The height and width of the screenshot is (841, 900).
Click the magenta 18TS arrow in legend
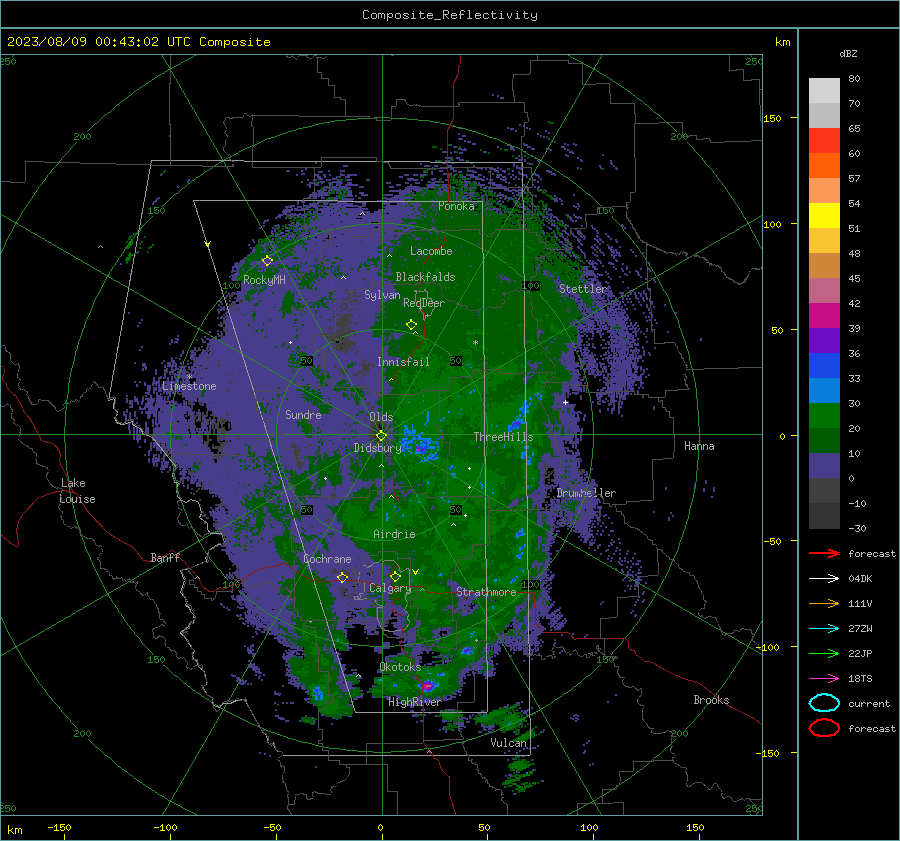pos(824,679)
